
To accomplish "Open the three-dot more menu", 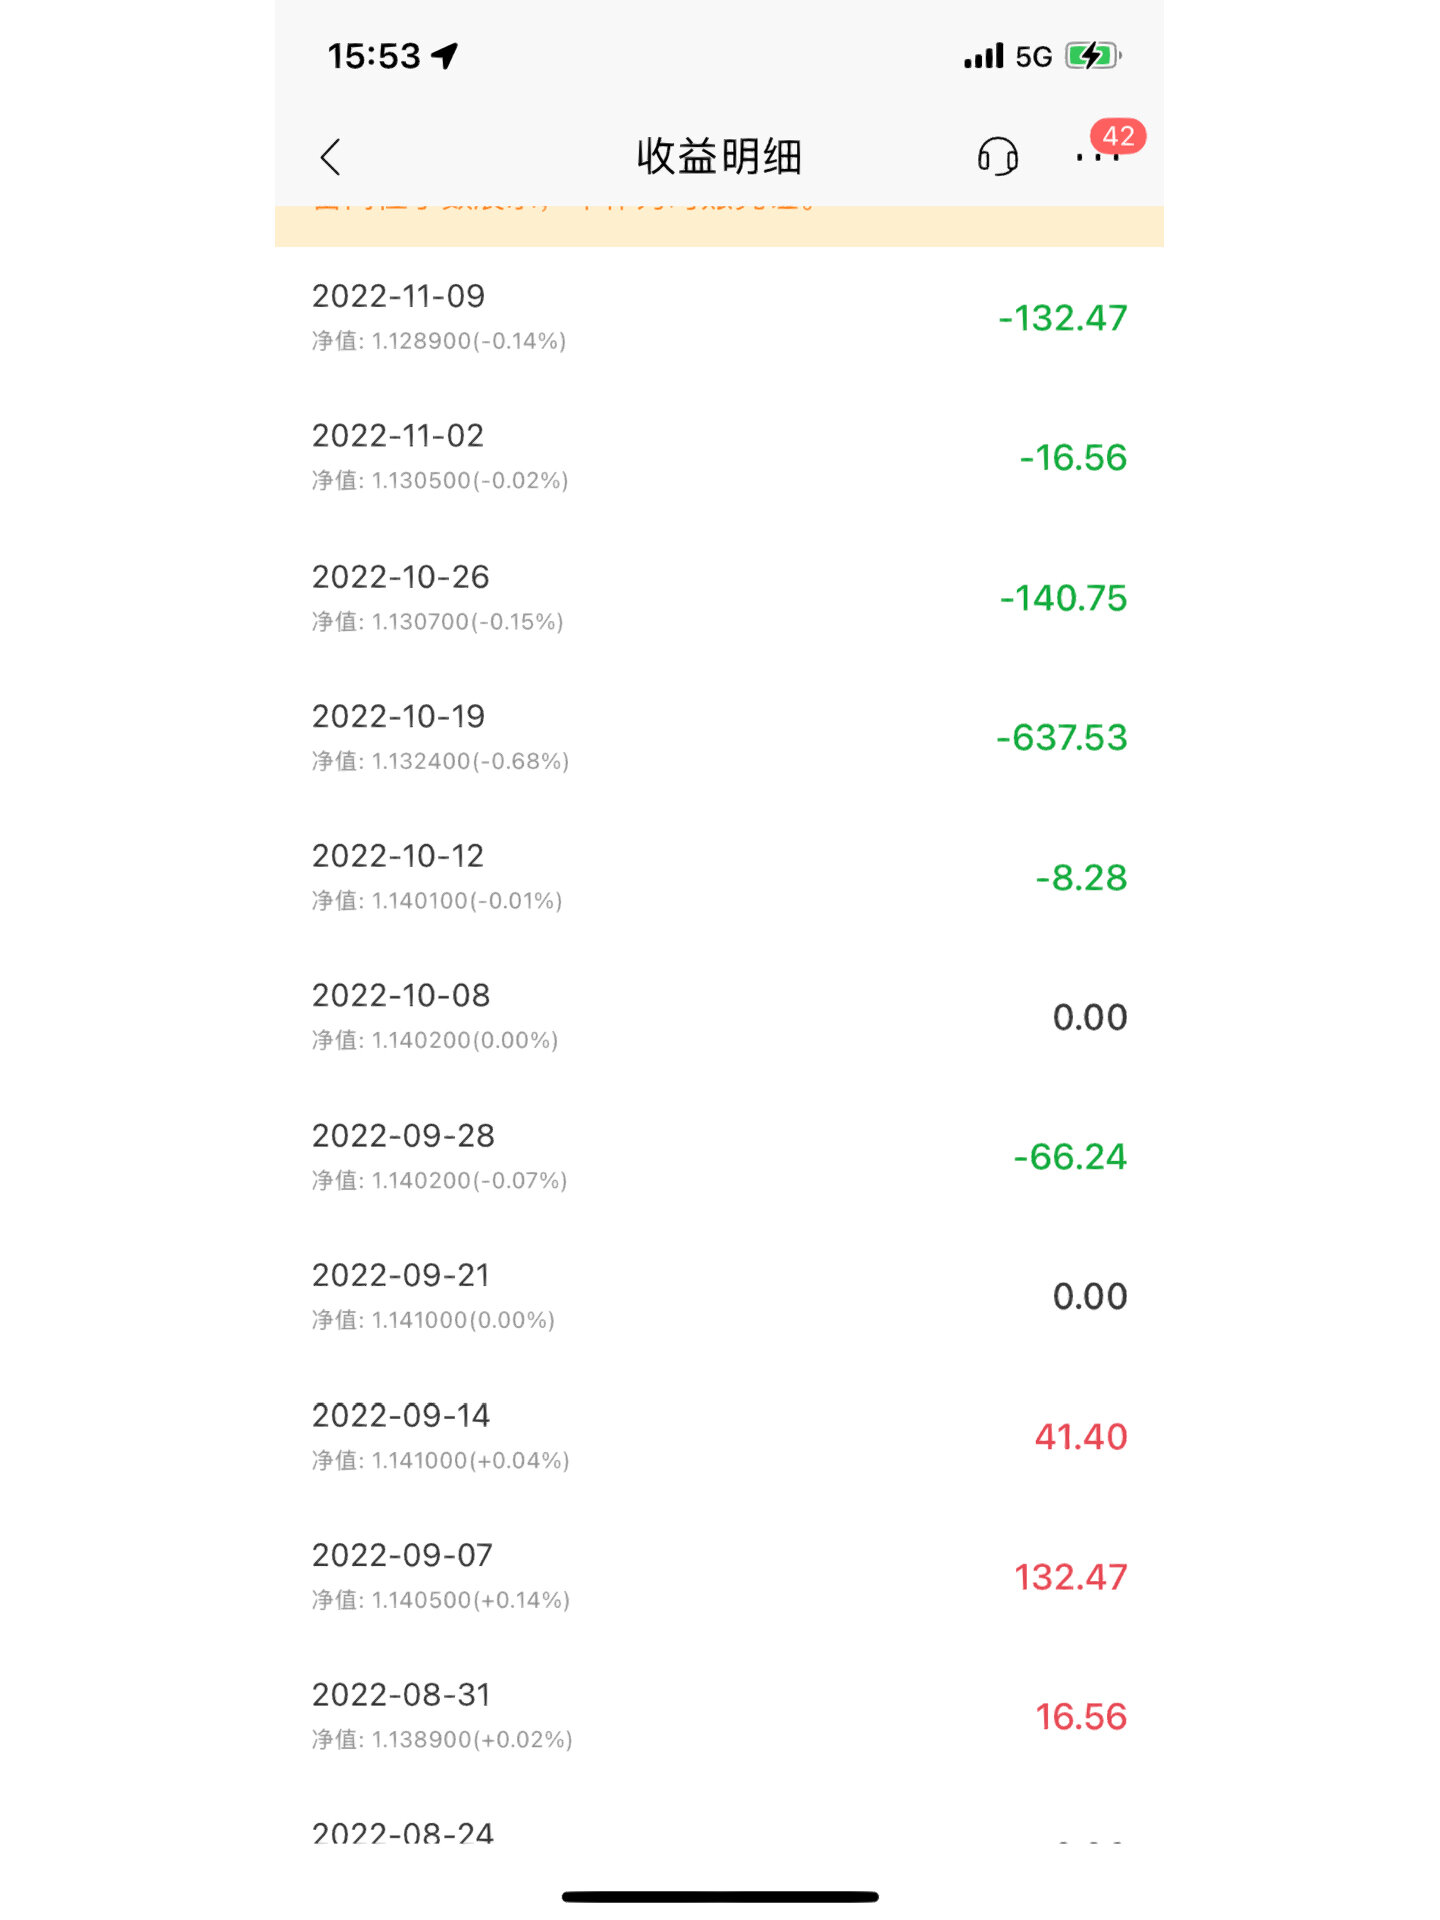I will pyautogui.click(x=1097, y=157).
